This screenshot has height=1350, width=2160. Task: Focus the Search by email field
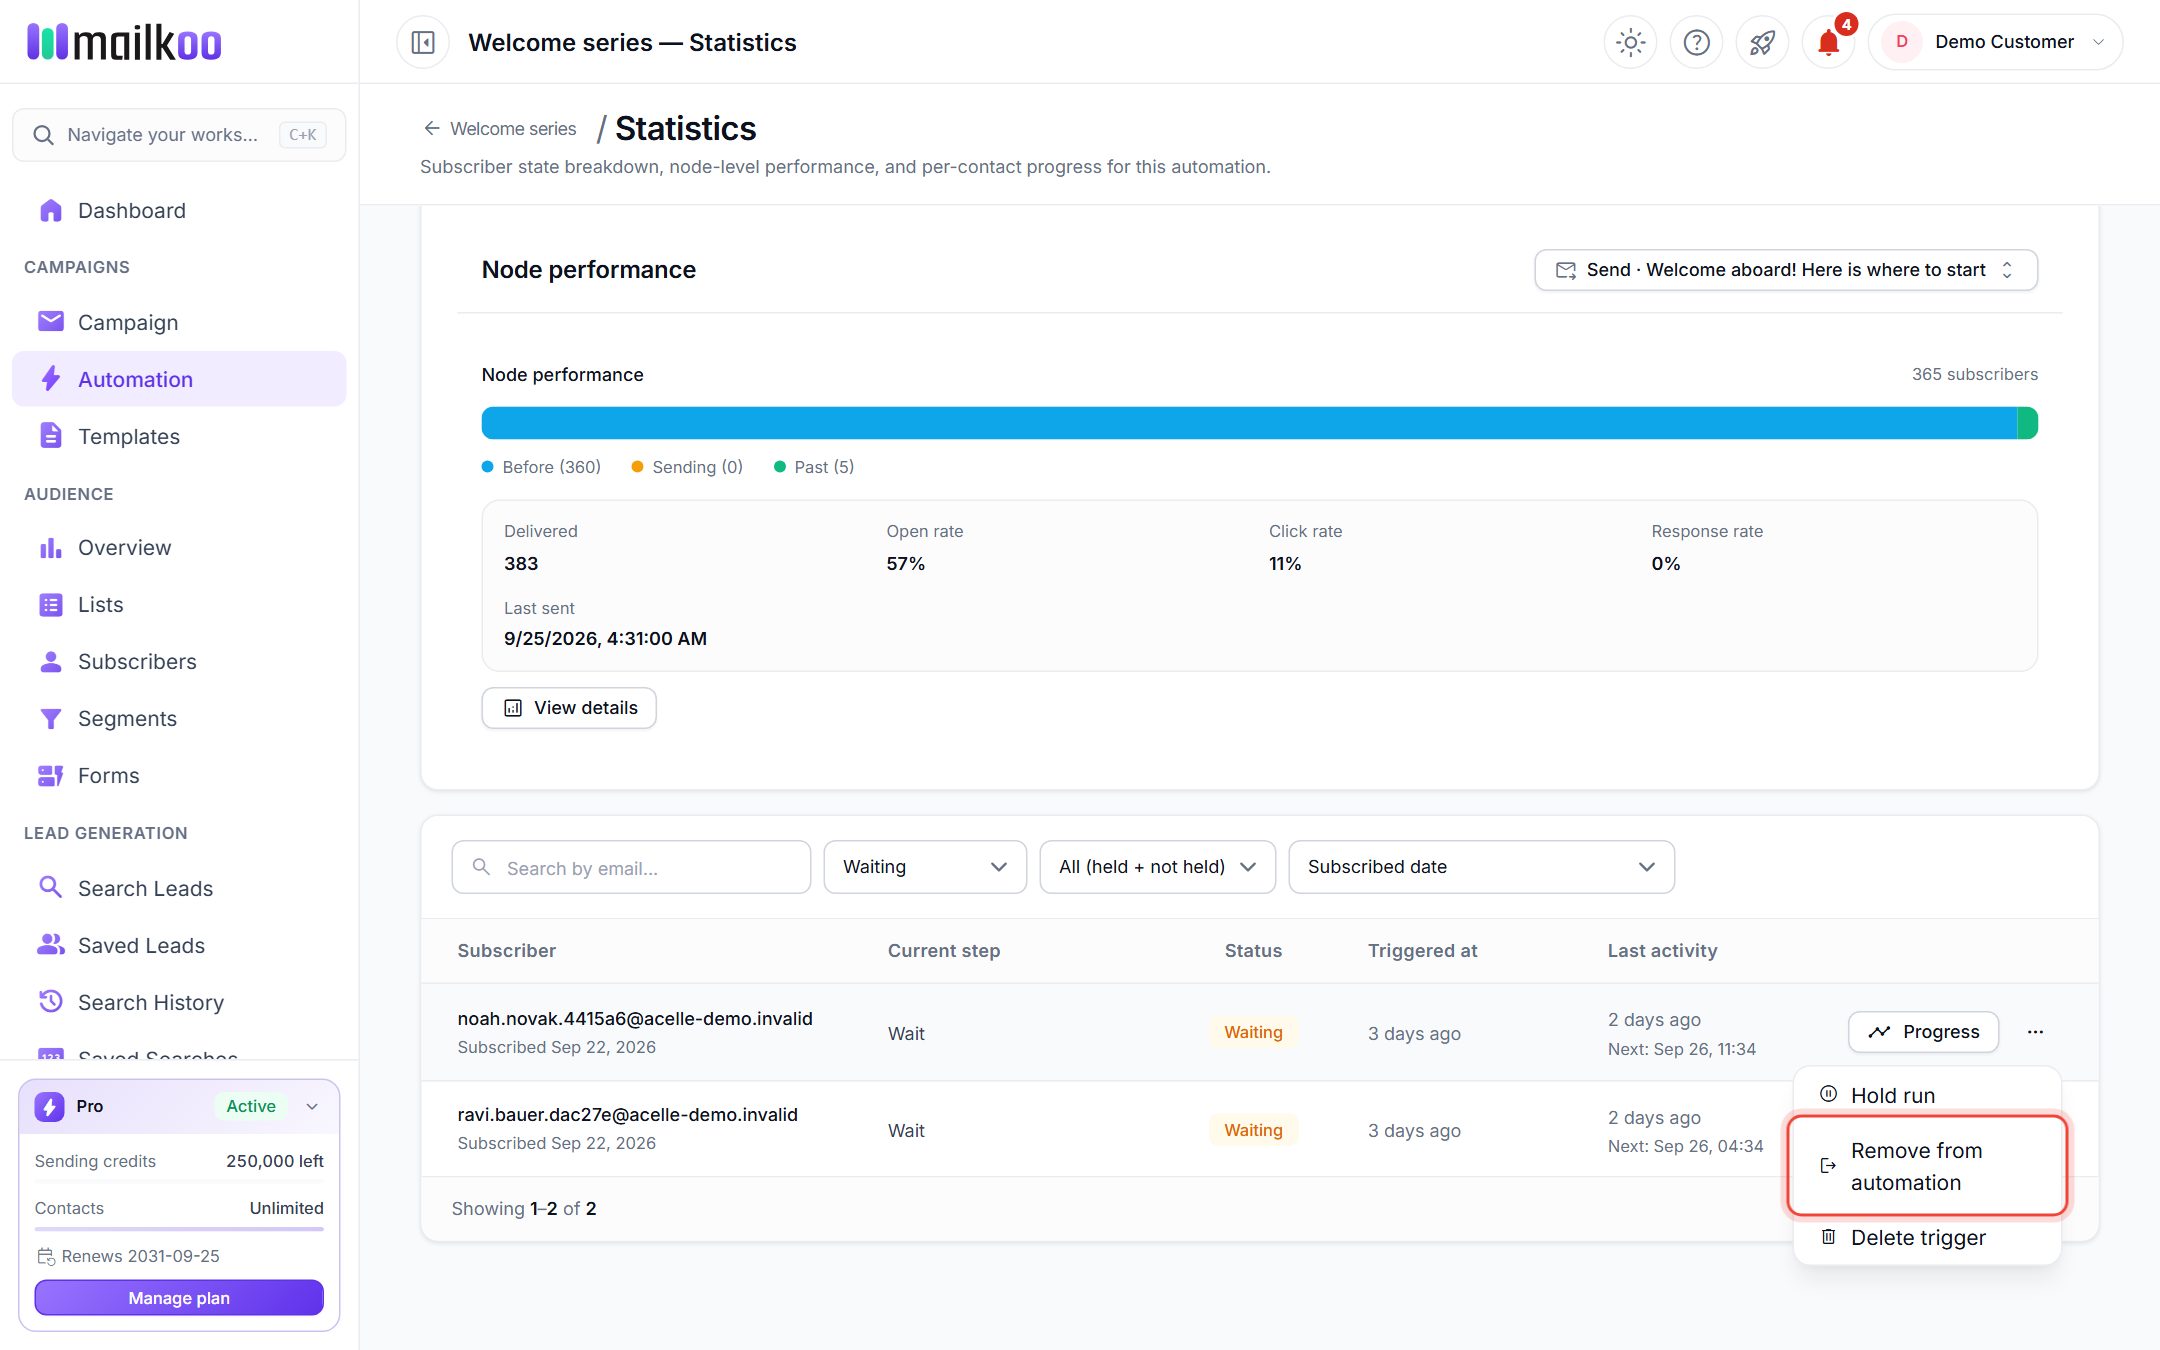click(631, 867)
